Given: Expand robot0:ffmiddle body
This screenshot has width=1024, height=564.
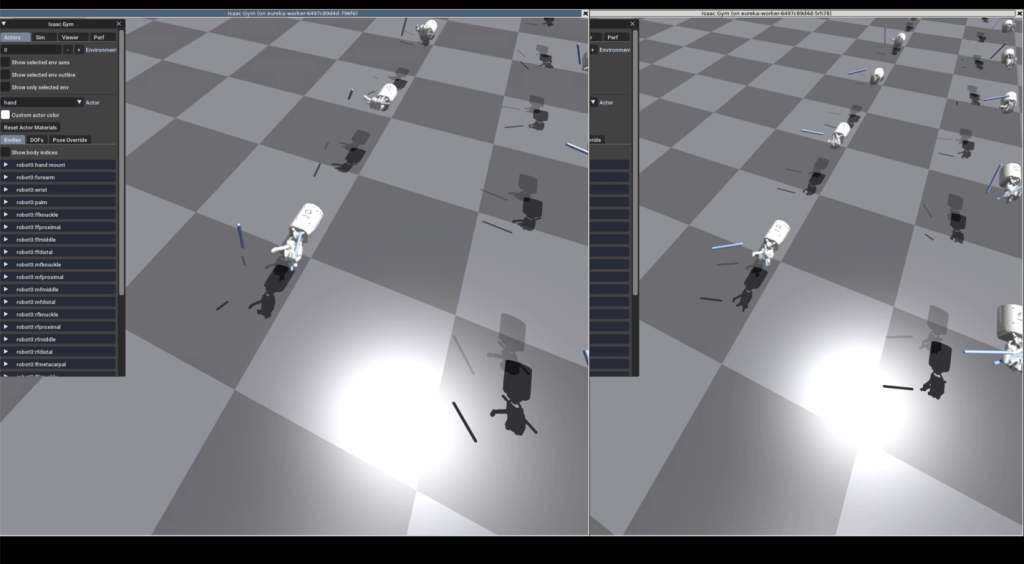Looking at the screenshot, I should pyautogui.click(x=6, y=240).
